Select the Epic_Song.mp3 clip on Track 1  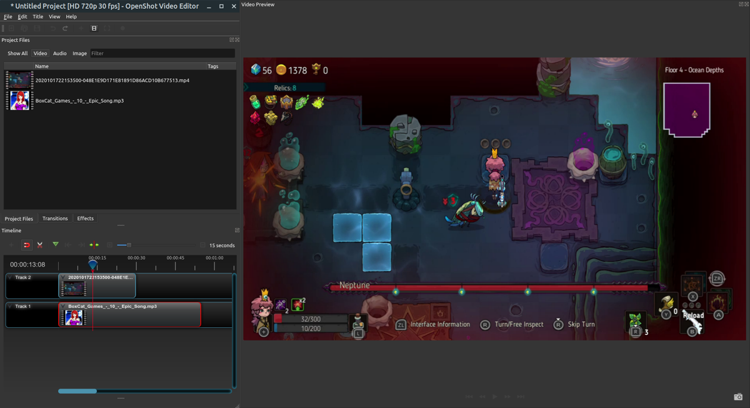pos(130,314)
